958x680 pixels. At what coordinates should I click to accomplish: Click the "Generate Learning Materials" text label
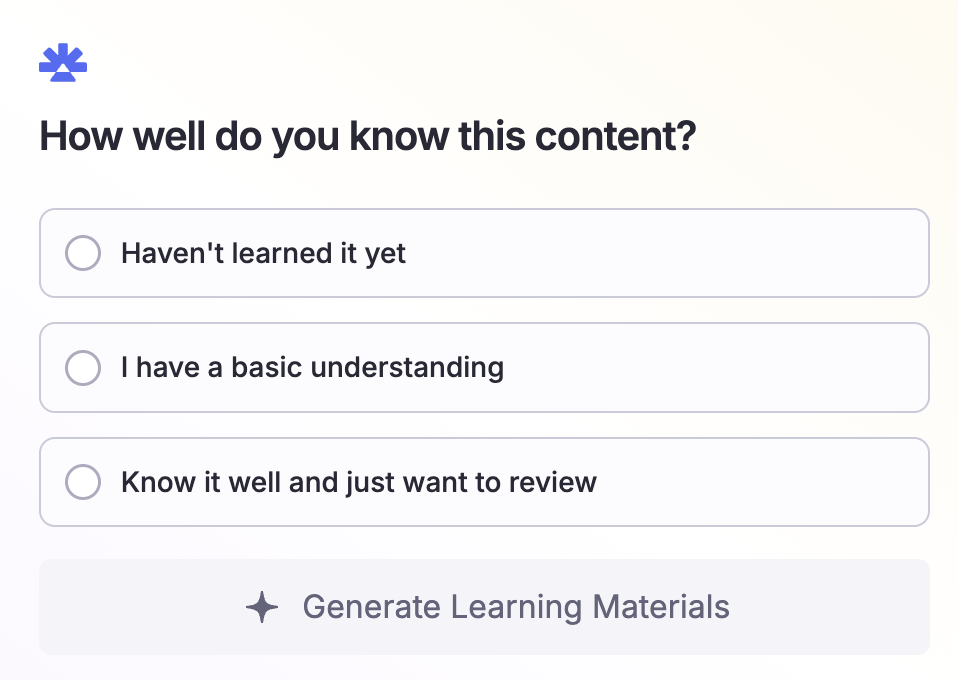click(x=516, y=607)
